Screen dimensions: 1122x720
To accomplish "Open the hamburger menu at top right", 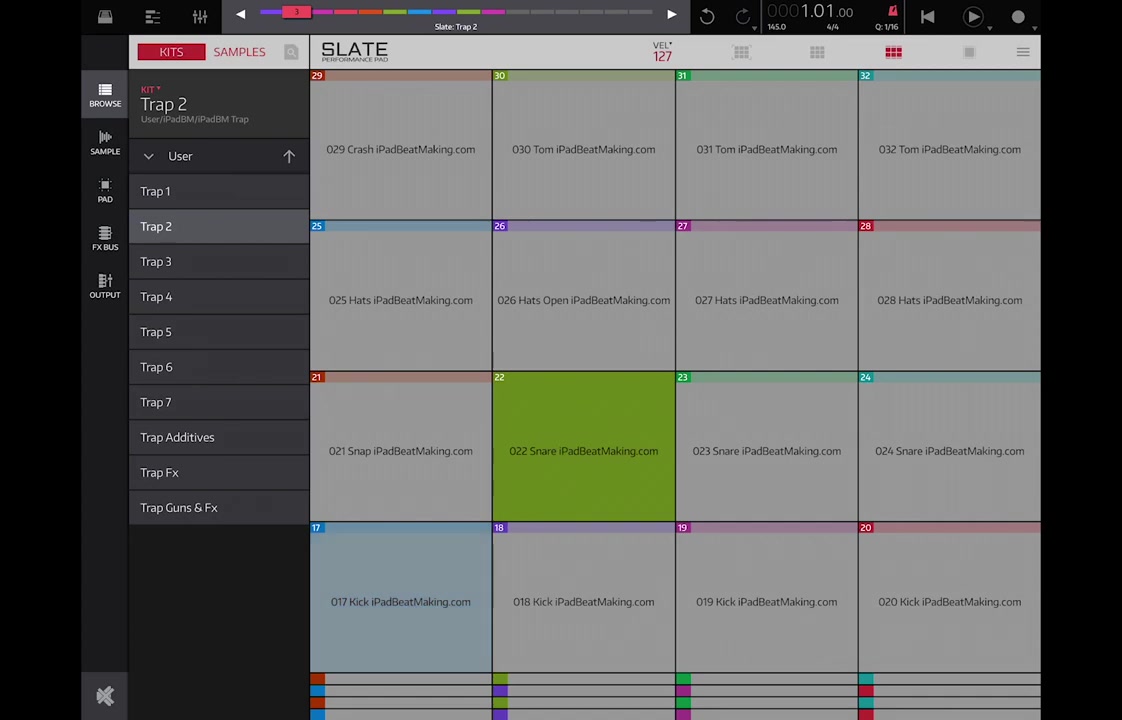I will [1023, 52].
